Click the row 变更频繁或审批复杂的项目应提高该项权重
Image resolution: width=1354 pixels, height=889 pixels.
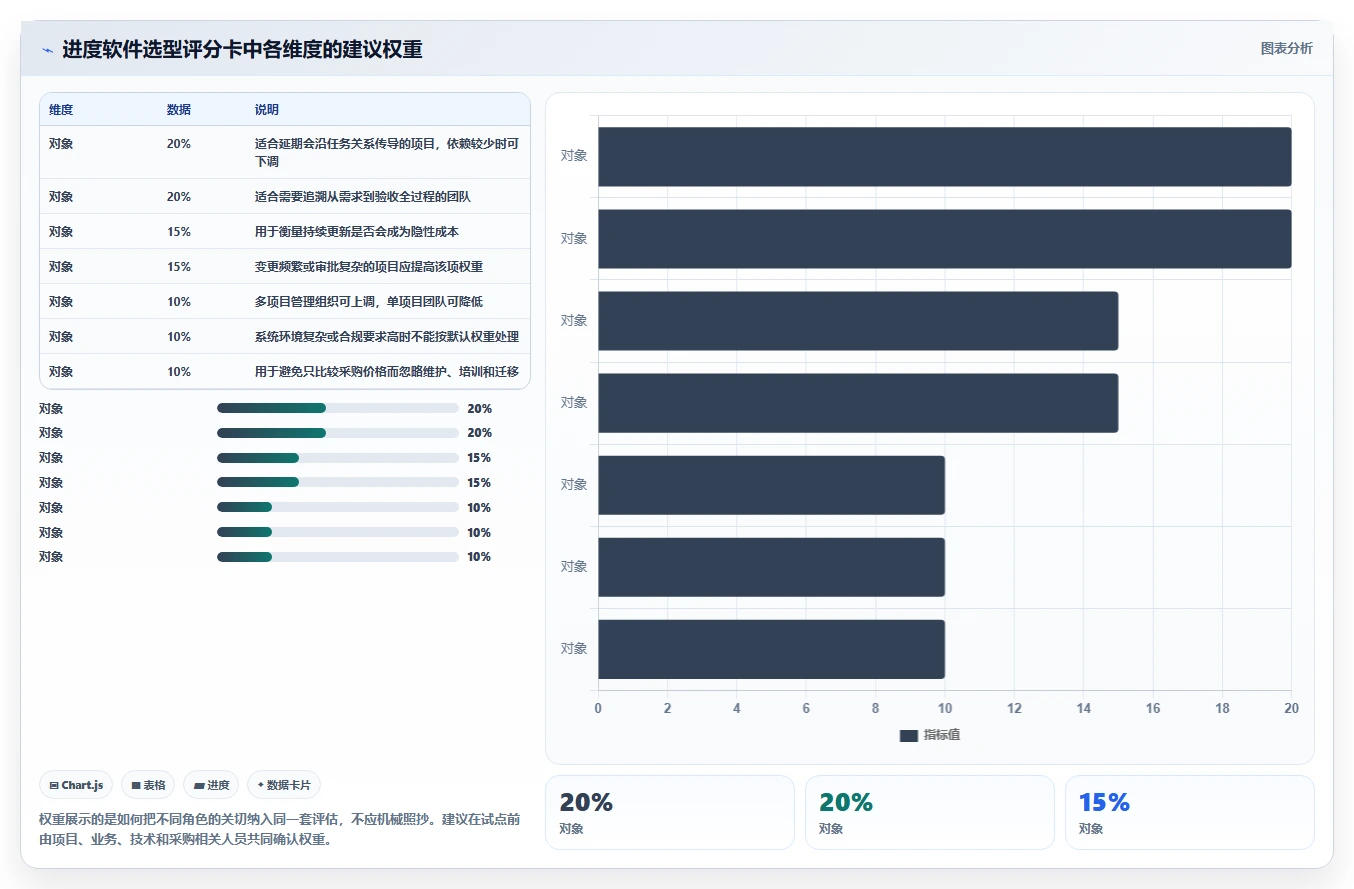285,266
